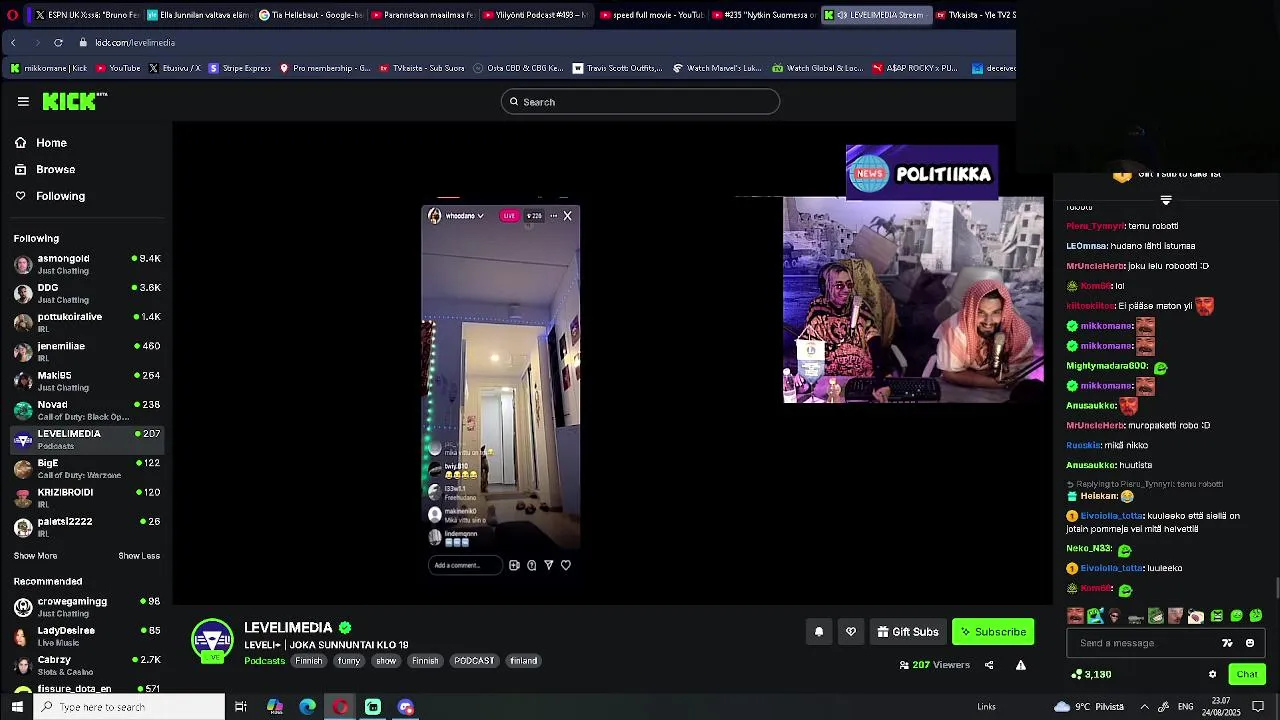Open crowegaminggg recommended channel
Image resolution: width=1280 pixels, height=720 pixels.
[x=87, y=607]
